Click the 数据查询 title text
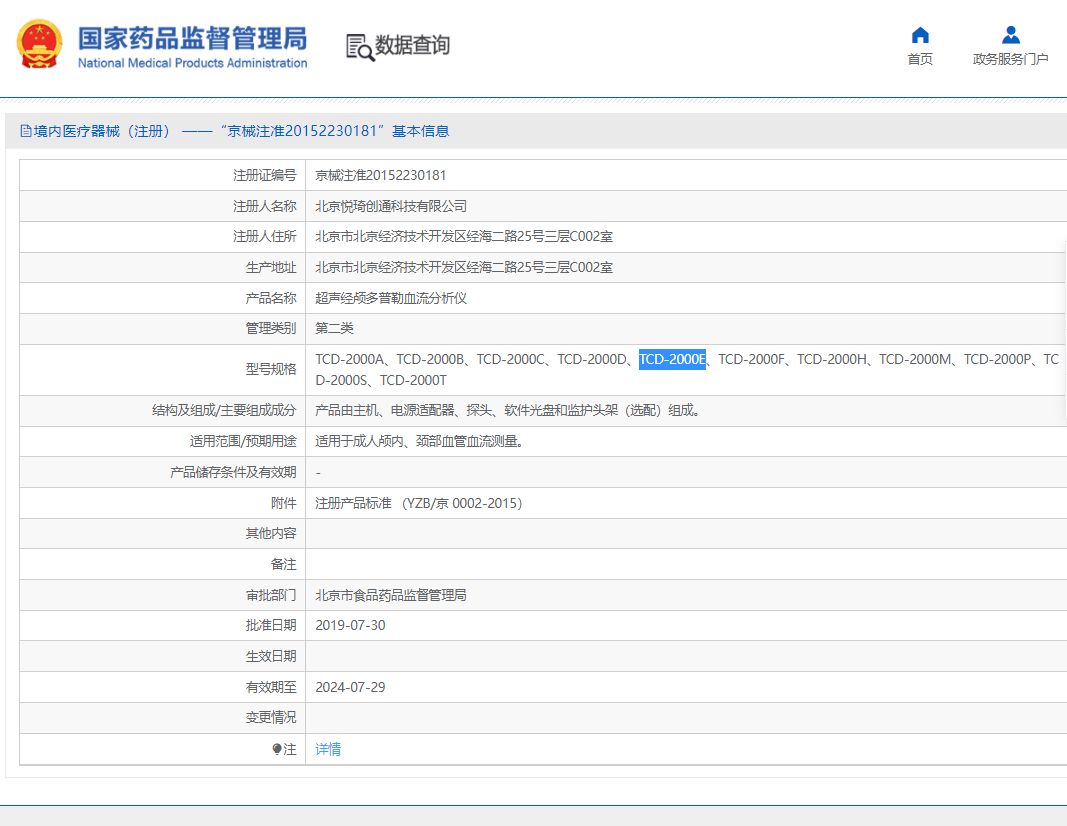The height and width of the screenshot is (826, 1067). [x=412, y=45]
